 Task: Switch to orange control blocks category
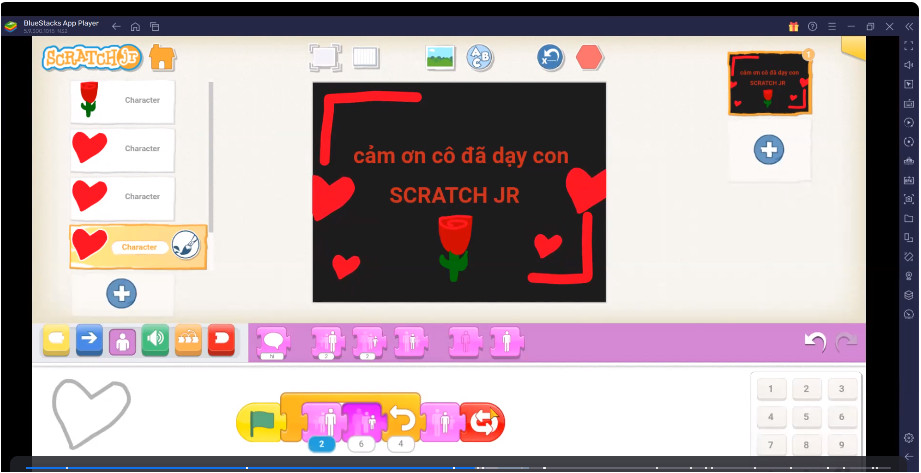coord(188,340)
